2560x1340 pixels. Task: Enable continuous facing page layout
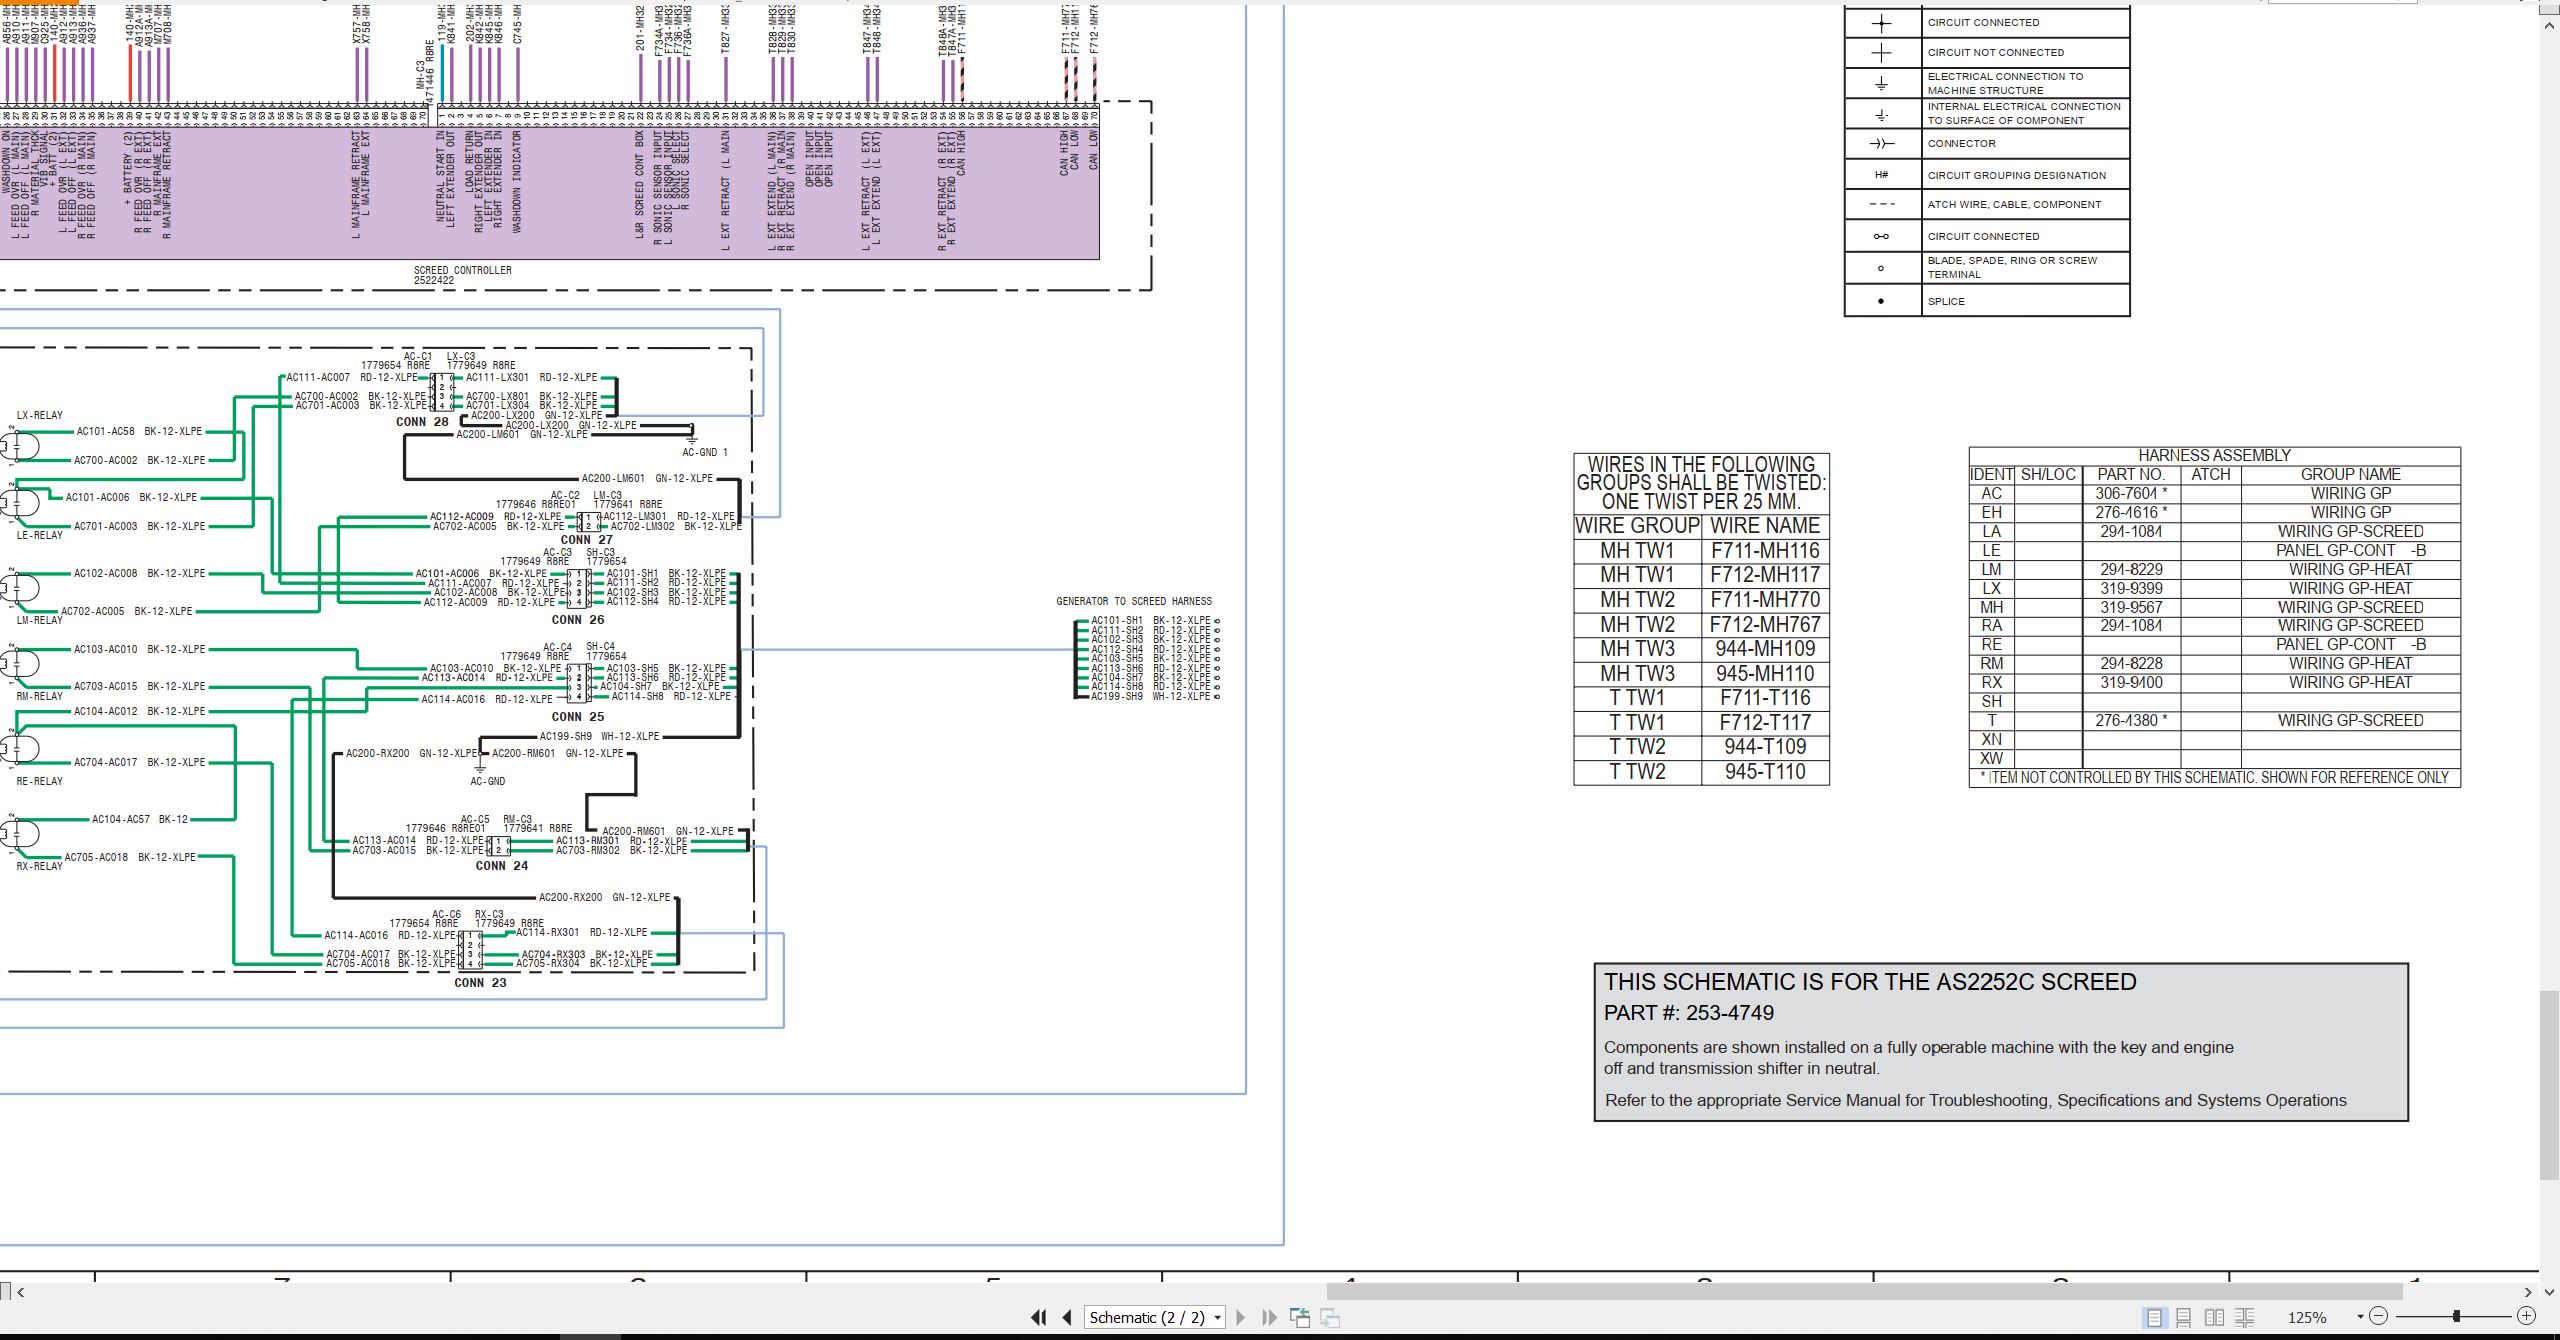pos(2245,1317)
